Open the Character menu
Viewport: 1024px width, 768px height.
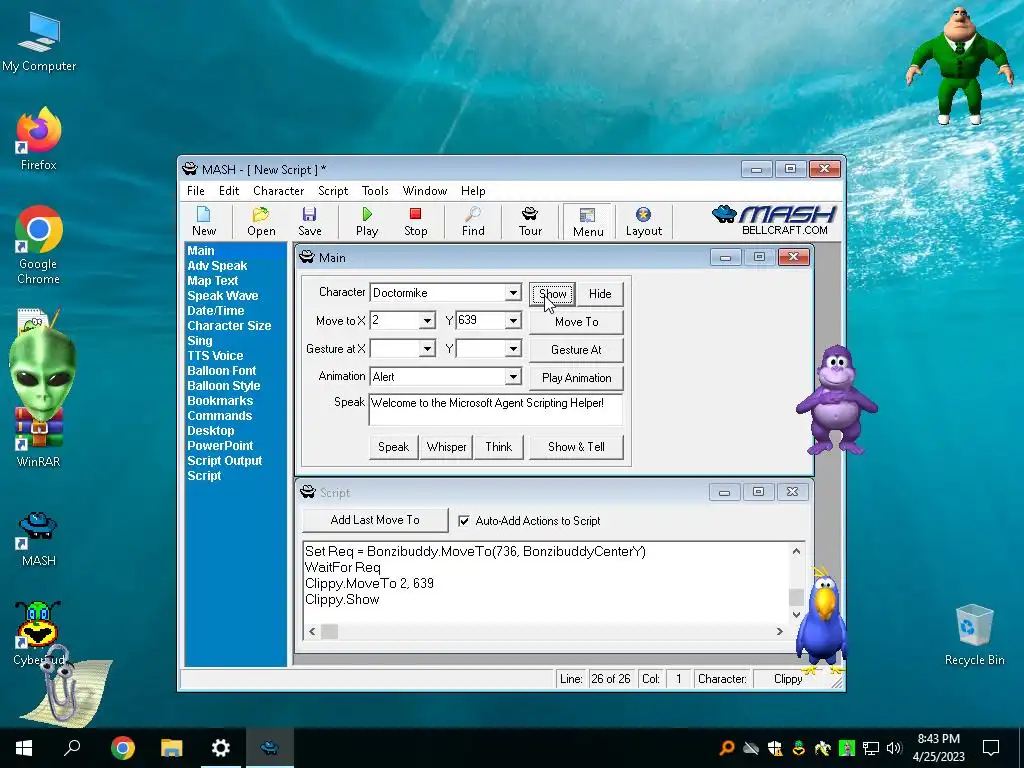tap(278, 191)
